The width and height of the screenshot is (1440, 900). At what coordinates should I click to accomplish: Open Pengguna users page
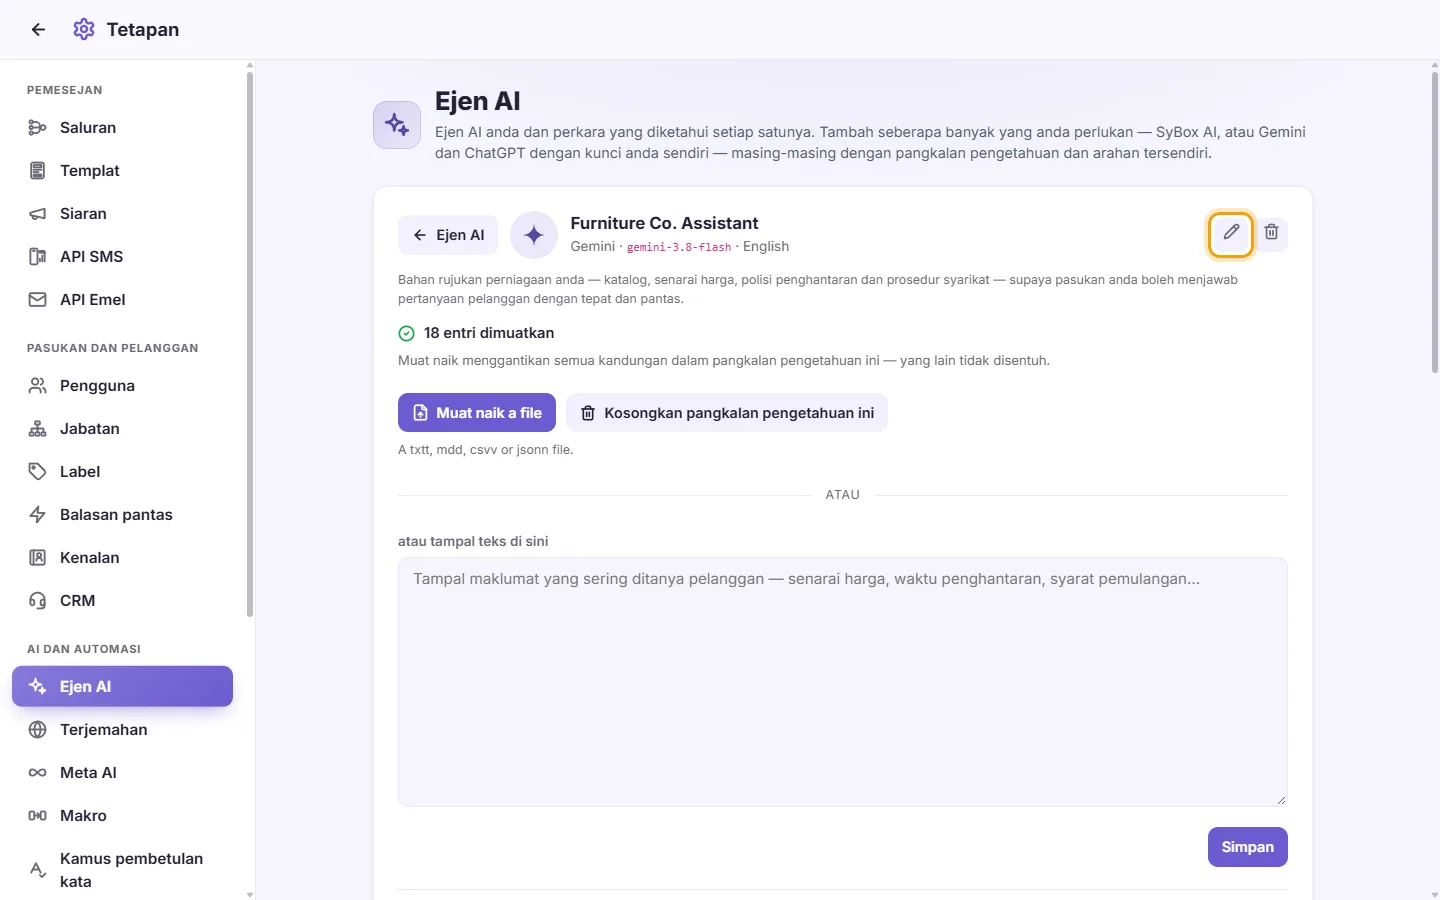pos(122,386)
